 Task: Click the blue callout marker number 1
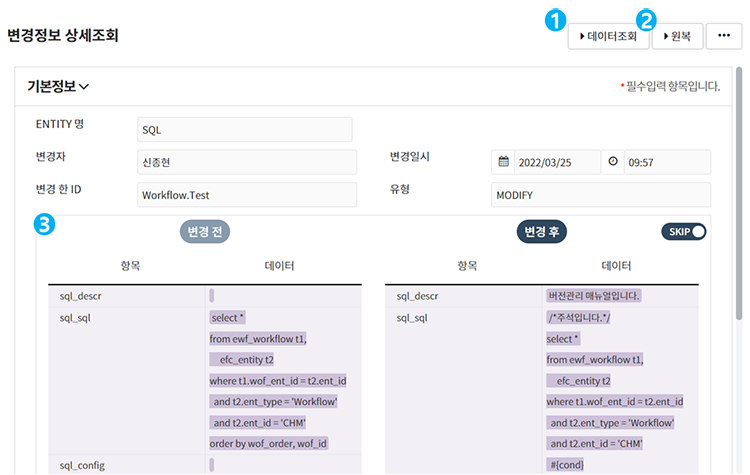click(x=549, y=18)
